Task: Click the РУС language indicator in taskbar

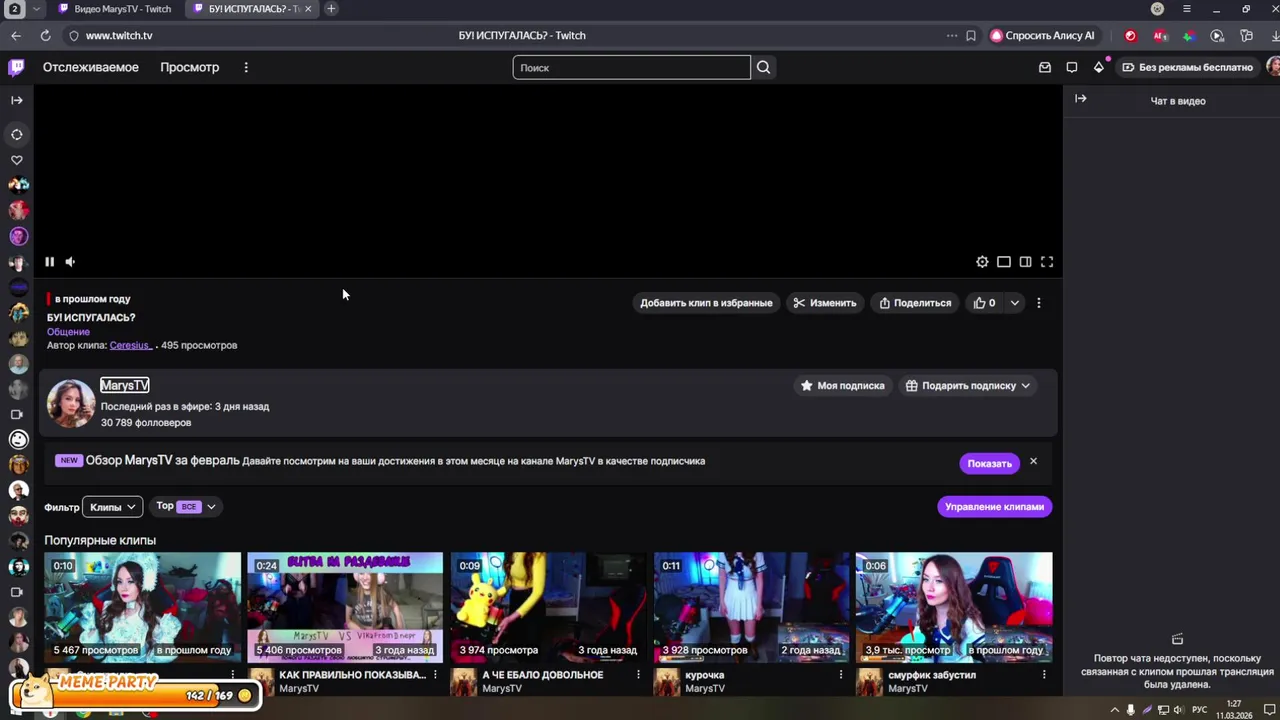Action: tap(1199, 710)
